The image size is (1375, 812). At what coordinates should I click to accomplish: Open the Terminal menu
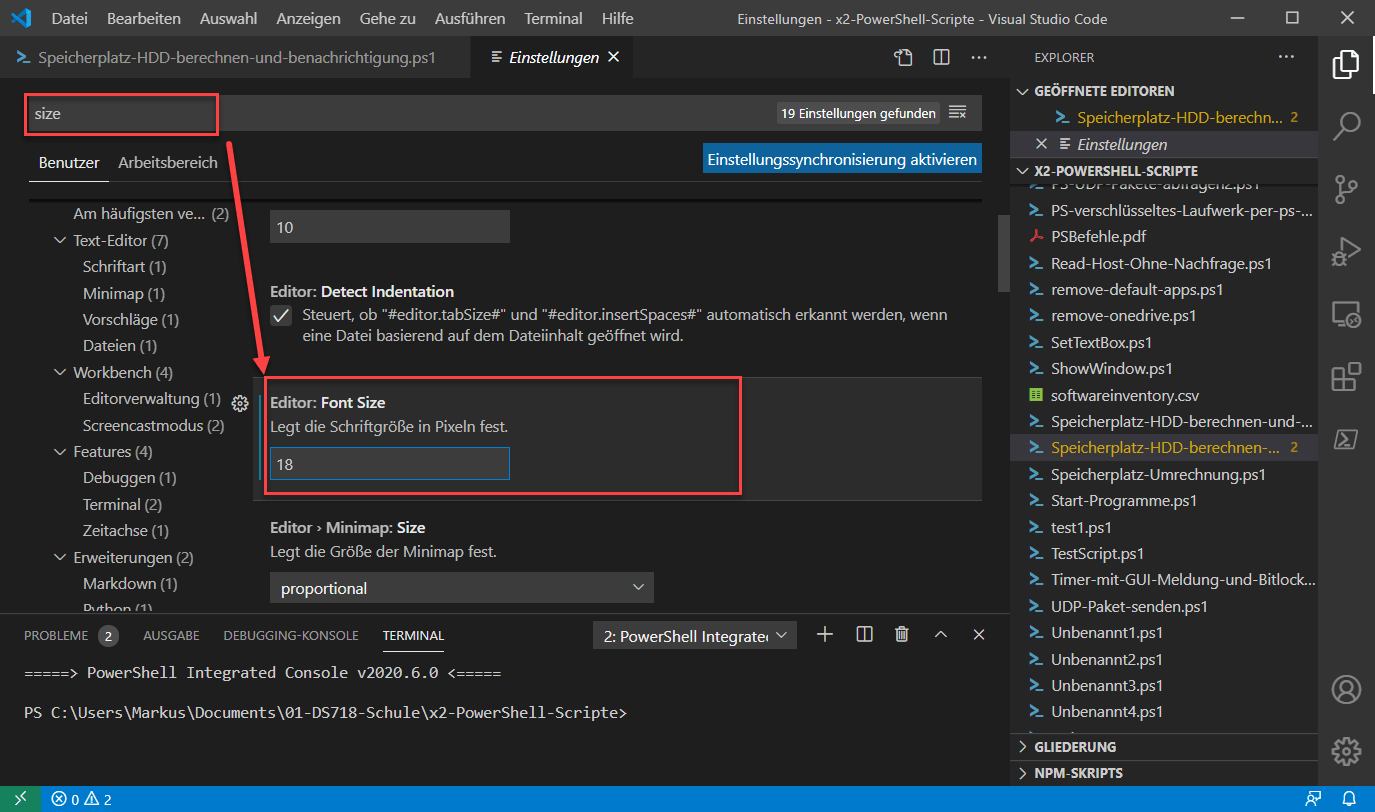pos(552,18)
